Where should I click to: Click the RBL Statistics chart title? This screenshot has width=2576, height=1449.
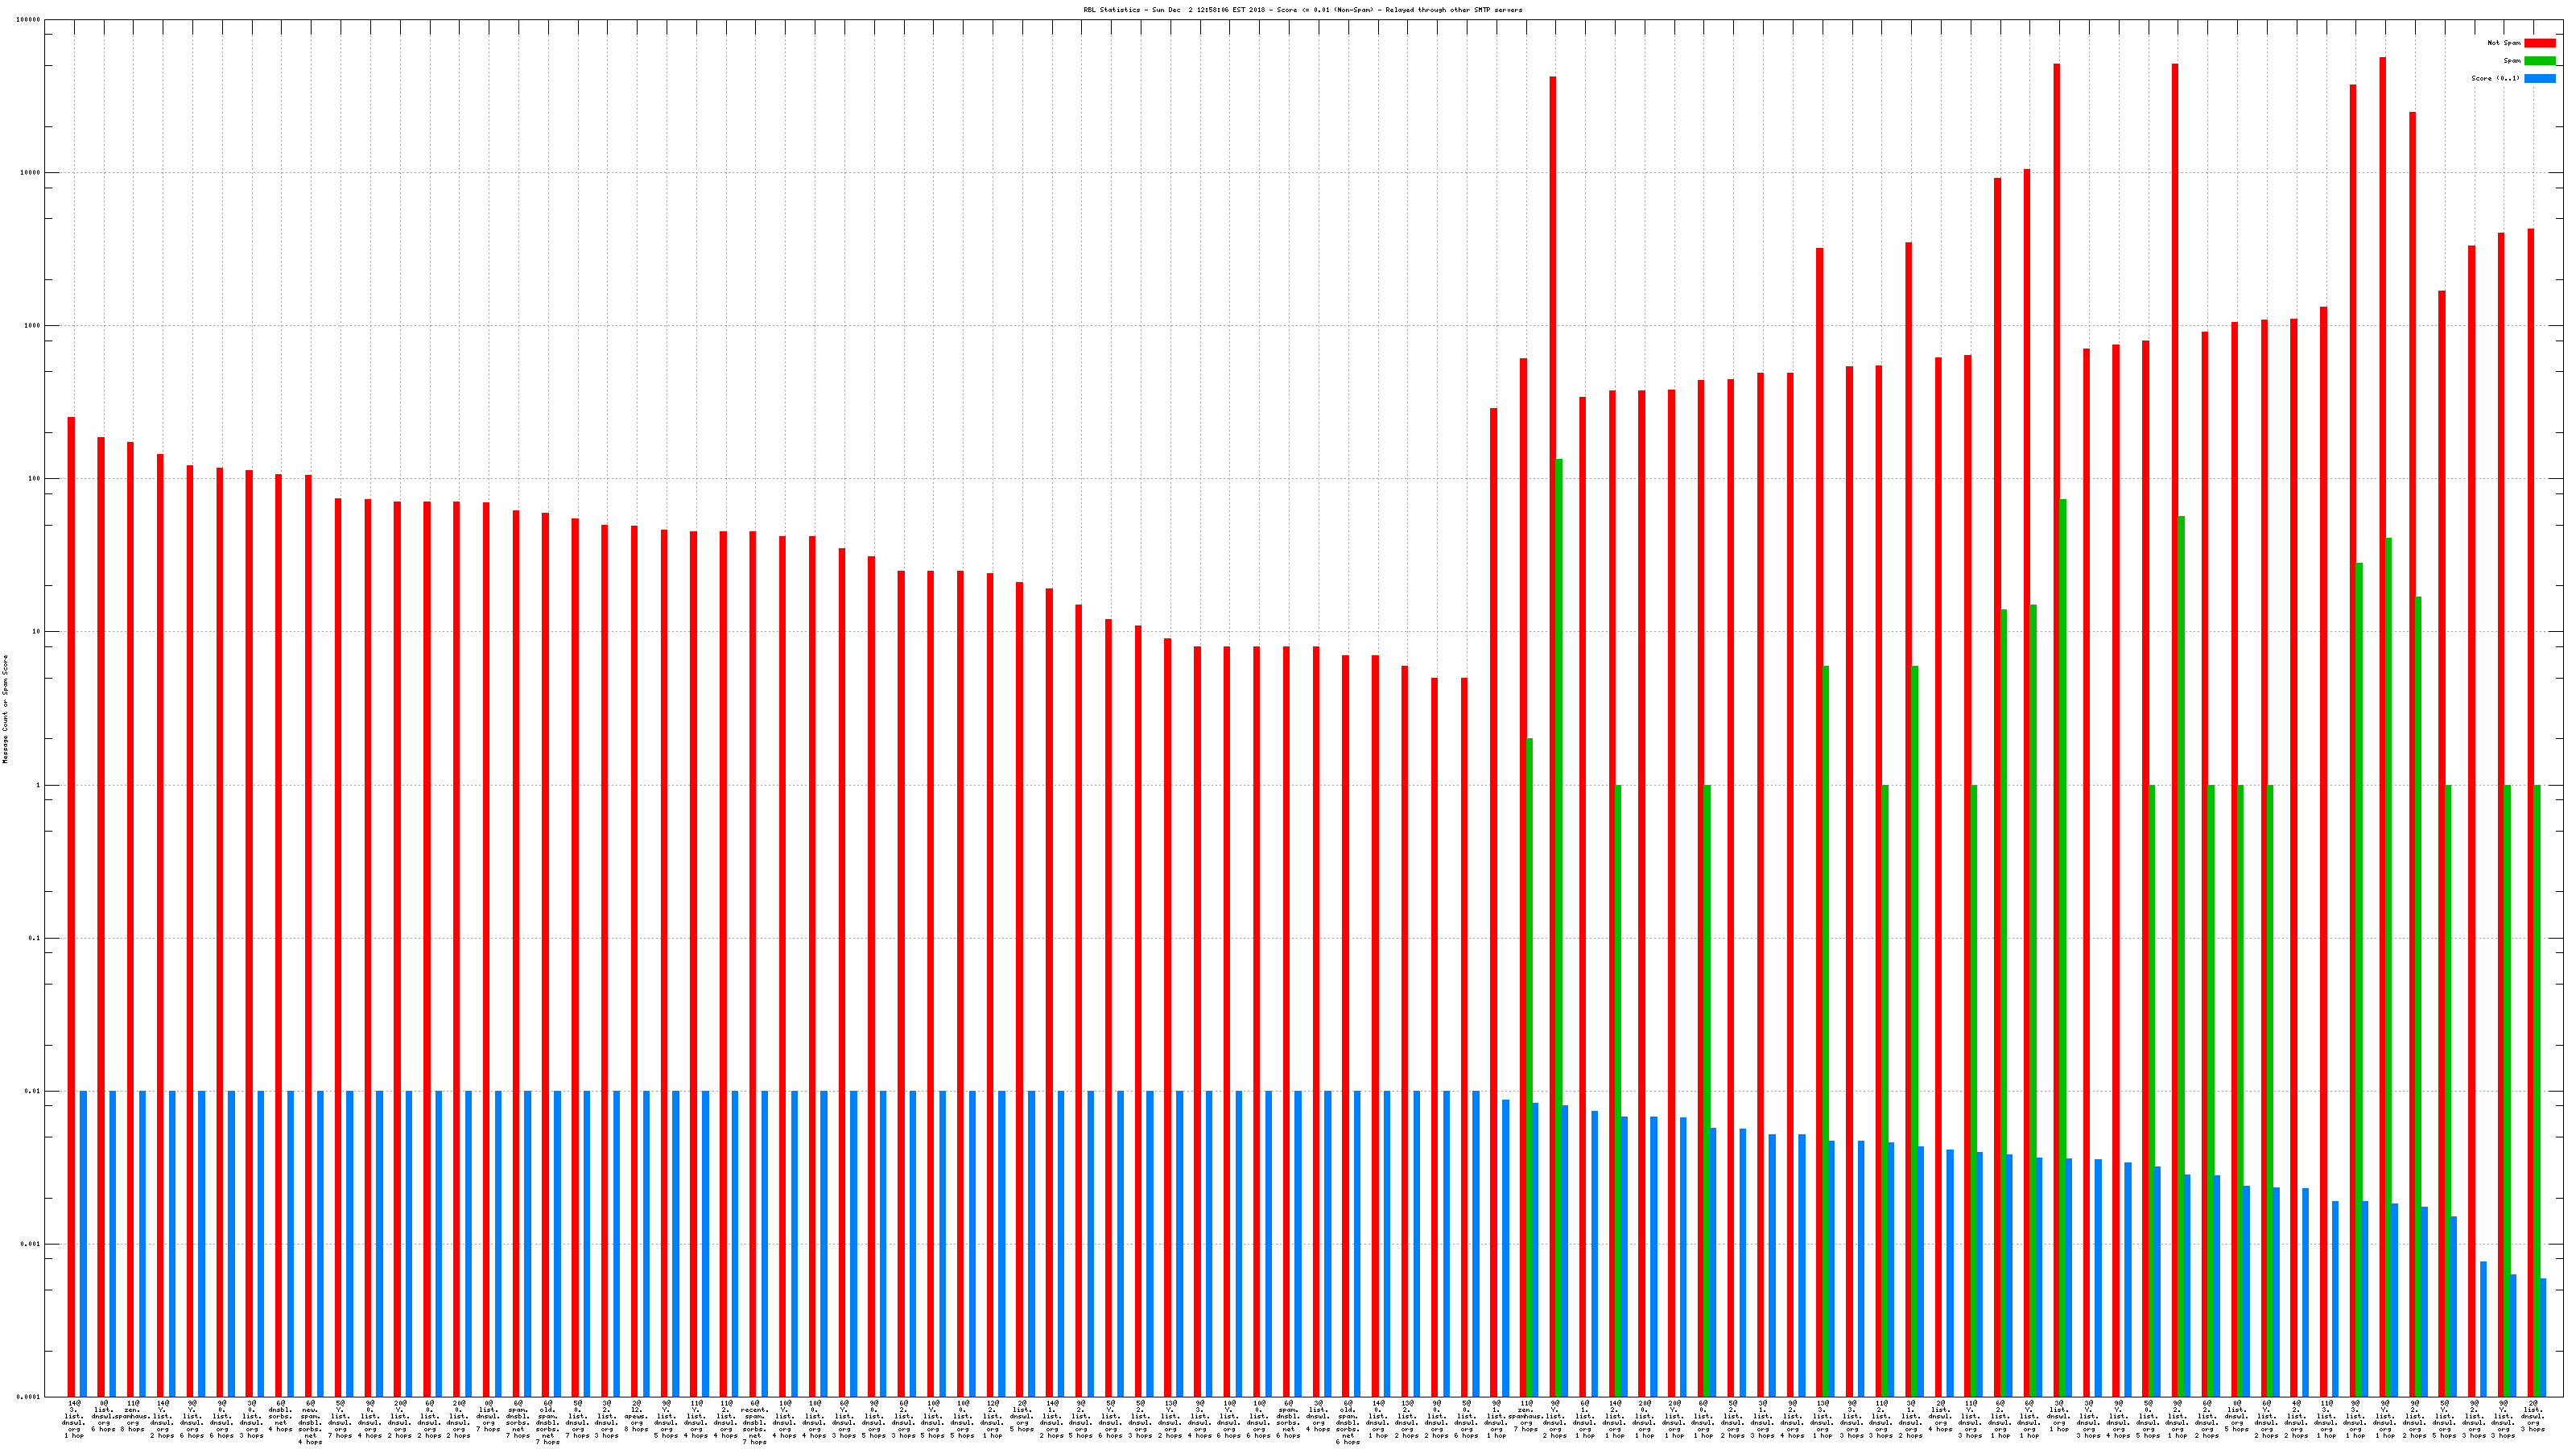1302,10
